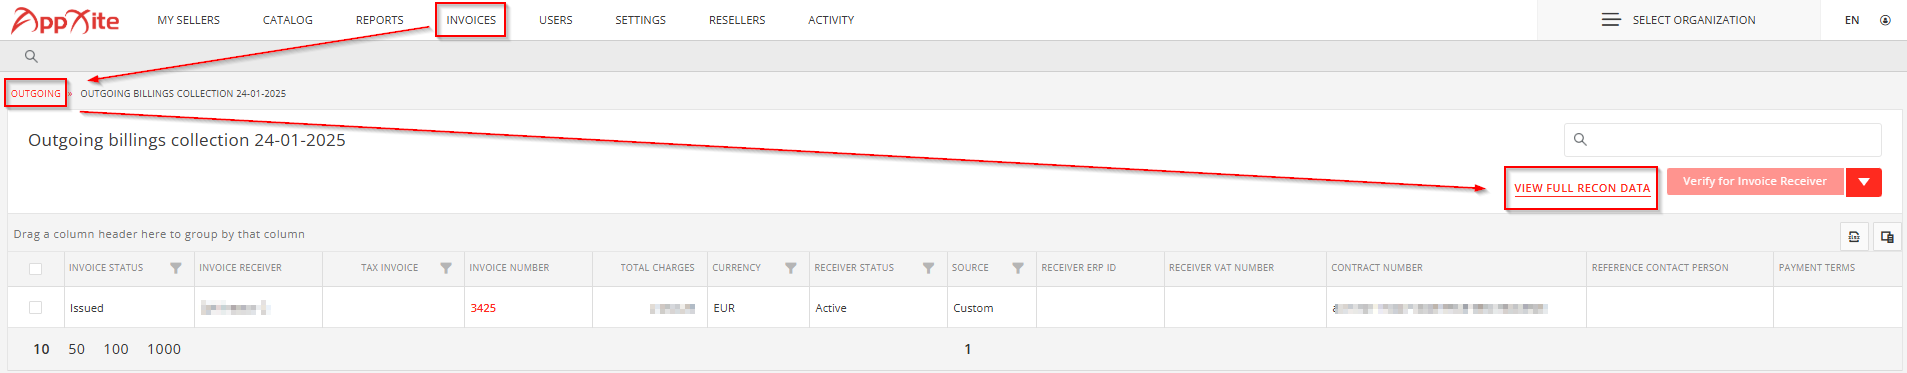Open the Invoices menu
1907x373 pixels.
[x=471, y=20]
